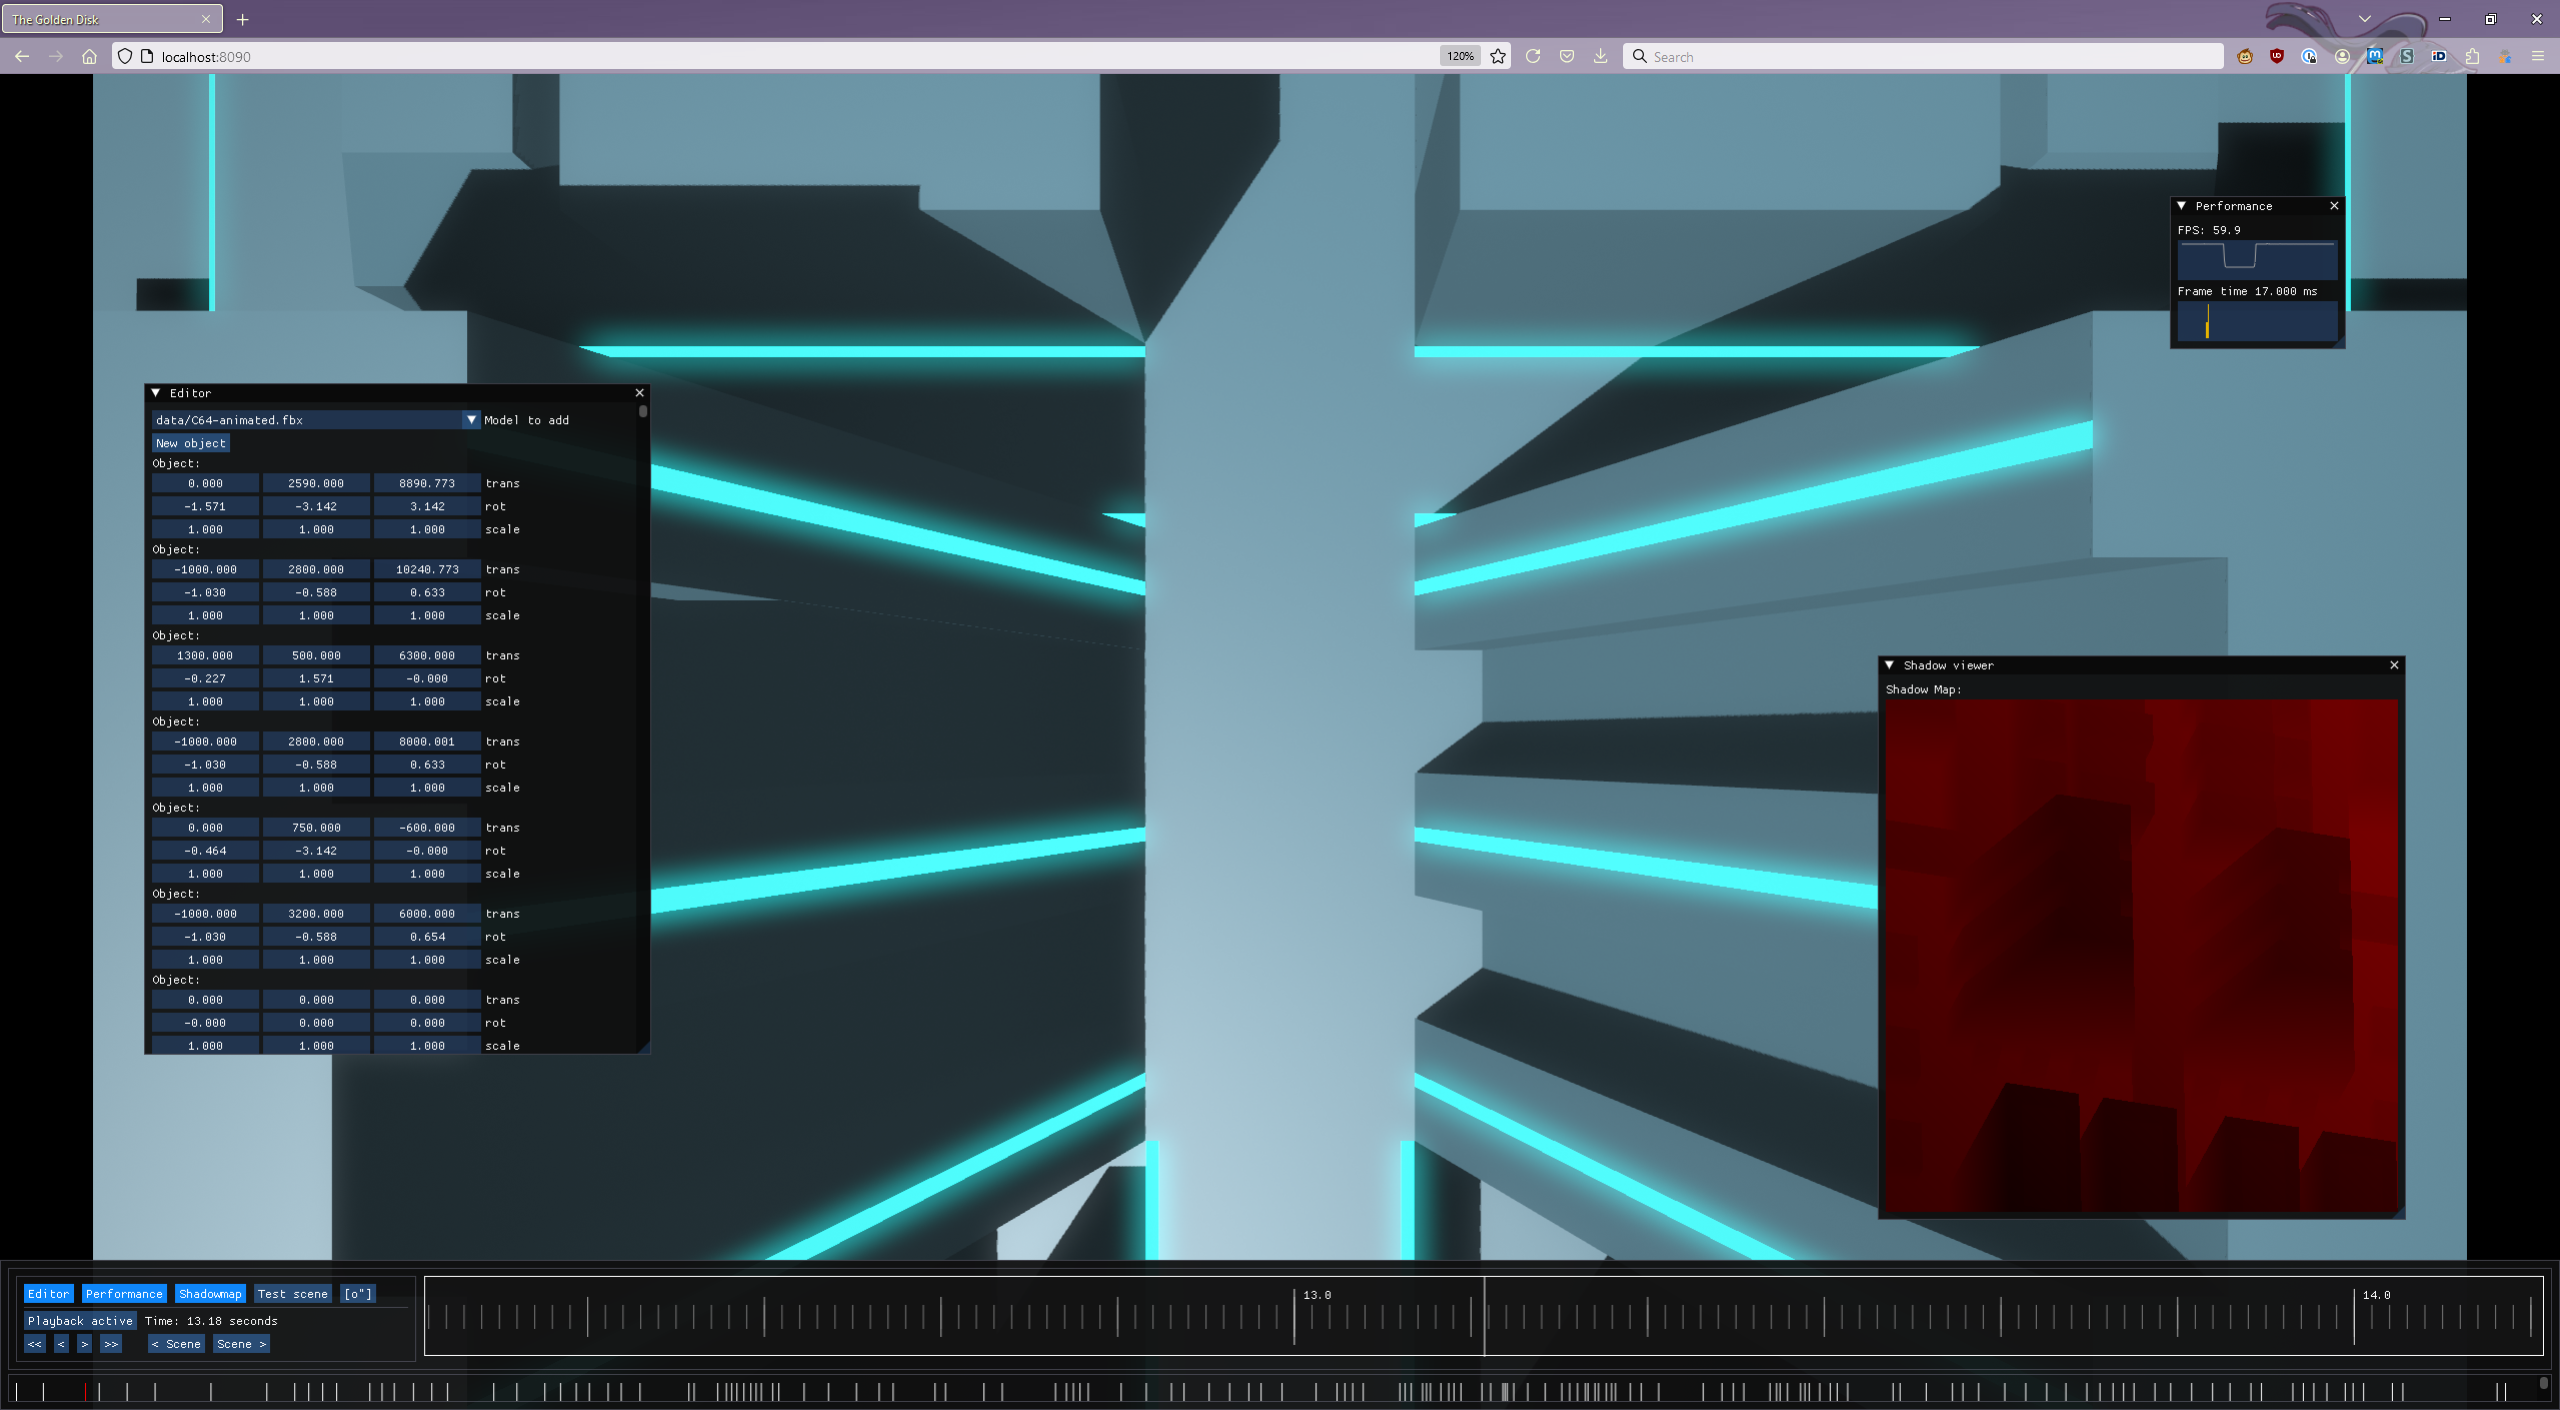Close the Editor window with X

(x=640, y=393)
